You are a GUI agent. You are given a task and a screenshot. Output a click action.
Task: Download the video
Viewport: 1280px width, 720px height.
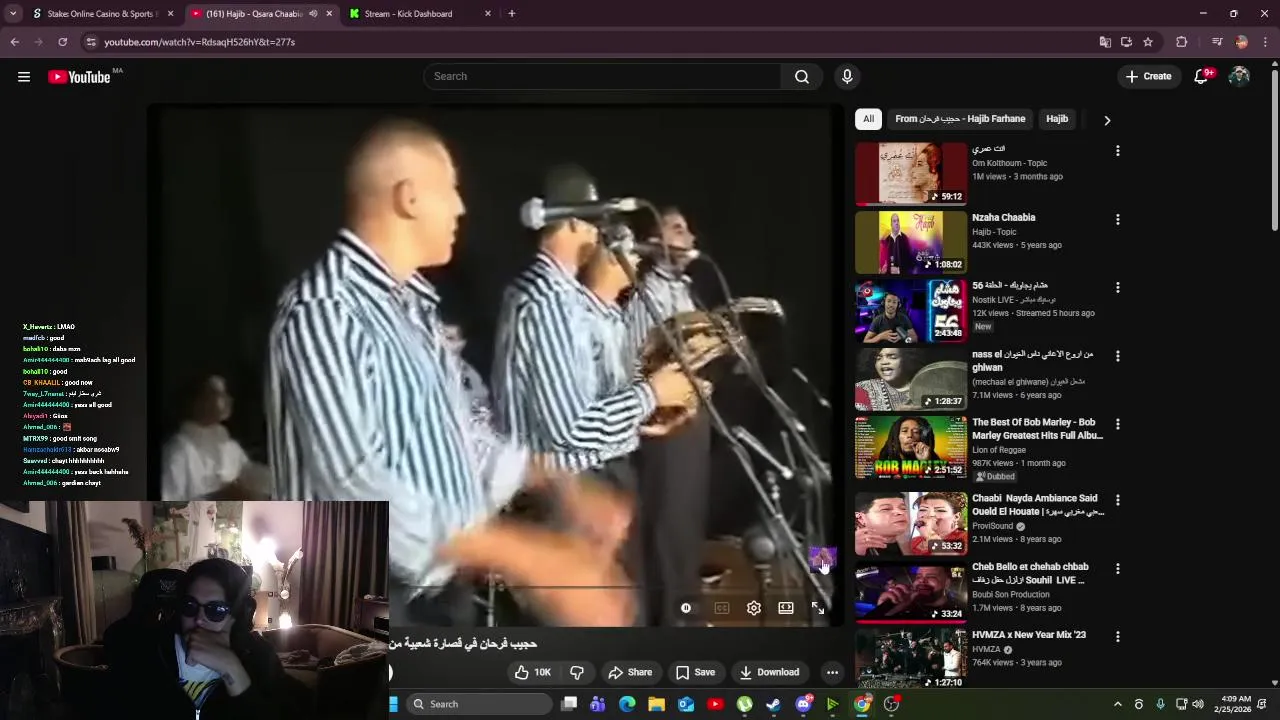click(x=769, y=672)
